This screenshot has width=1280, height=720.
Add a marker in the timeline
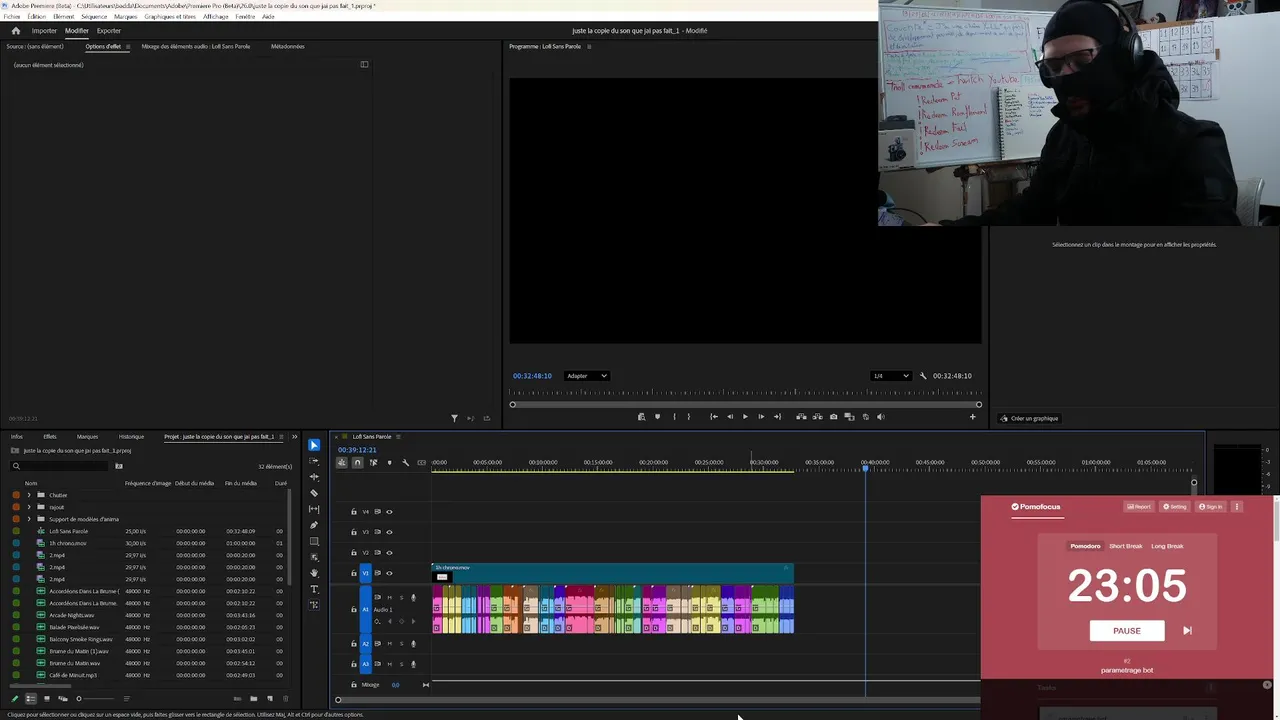coord(389,462)
